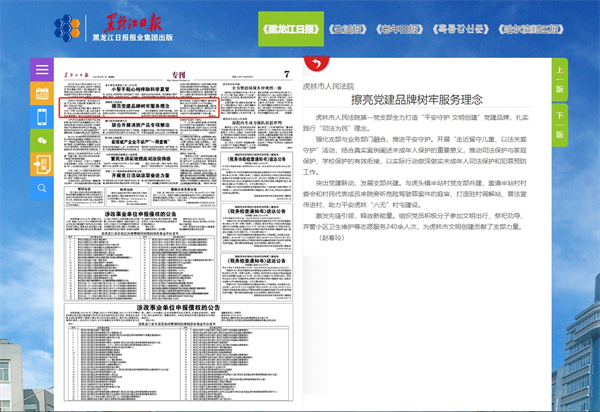The height and width of the screenshot is (412, 600).
Task: Open the search magnifier icon in sidebar
Action: (42, 187)
